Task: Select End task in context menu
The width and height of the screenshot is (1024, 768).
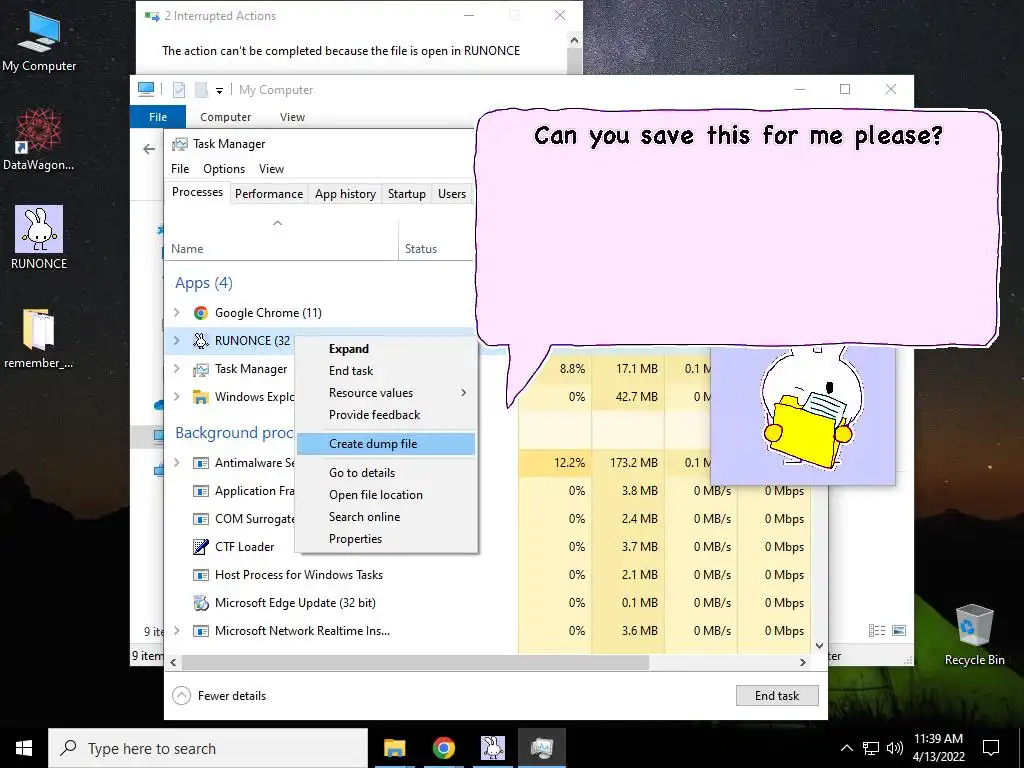Action: (x=387, y=371)
